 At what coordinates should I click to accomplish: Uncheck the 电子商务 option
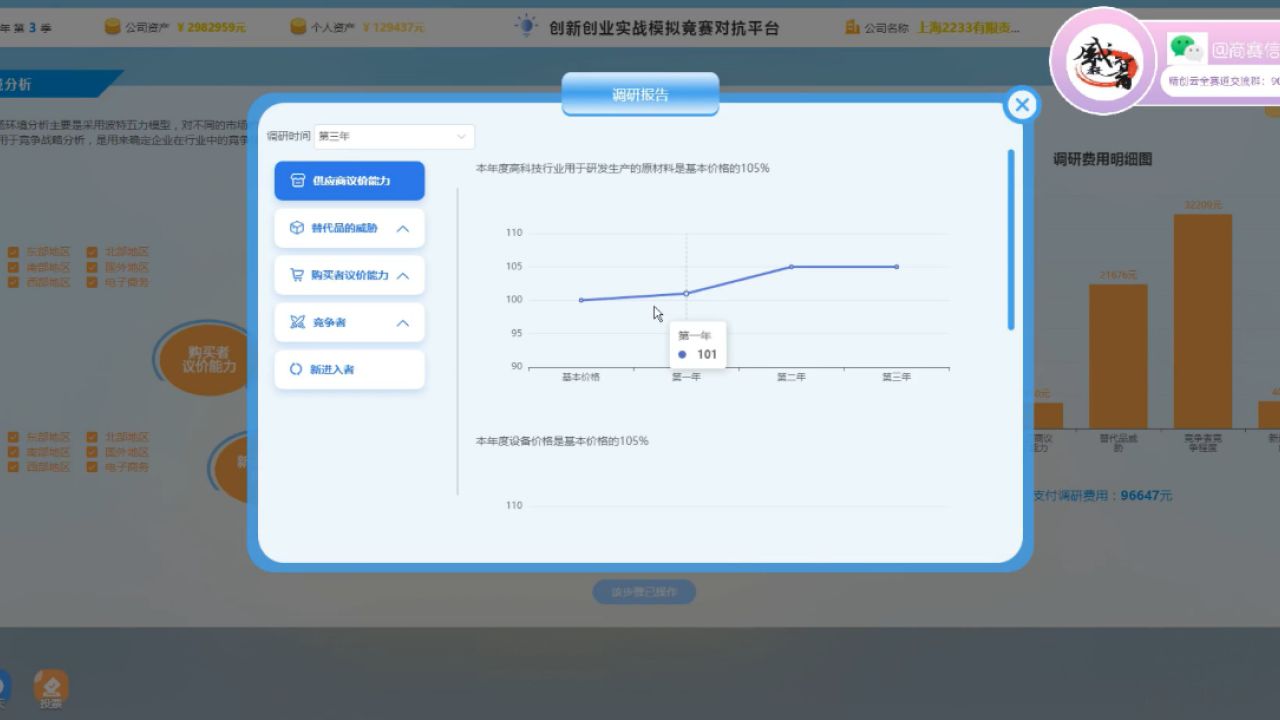(90, 282)
